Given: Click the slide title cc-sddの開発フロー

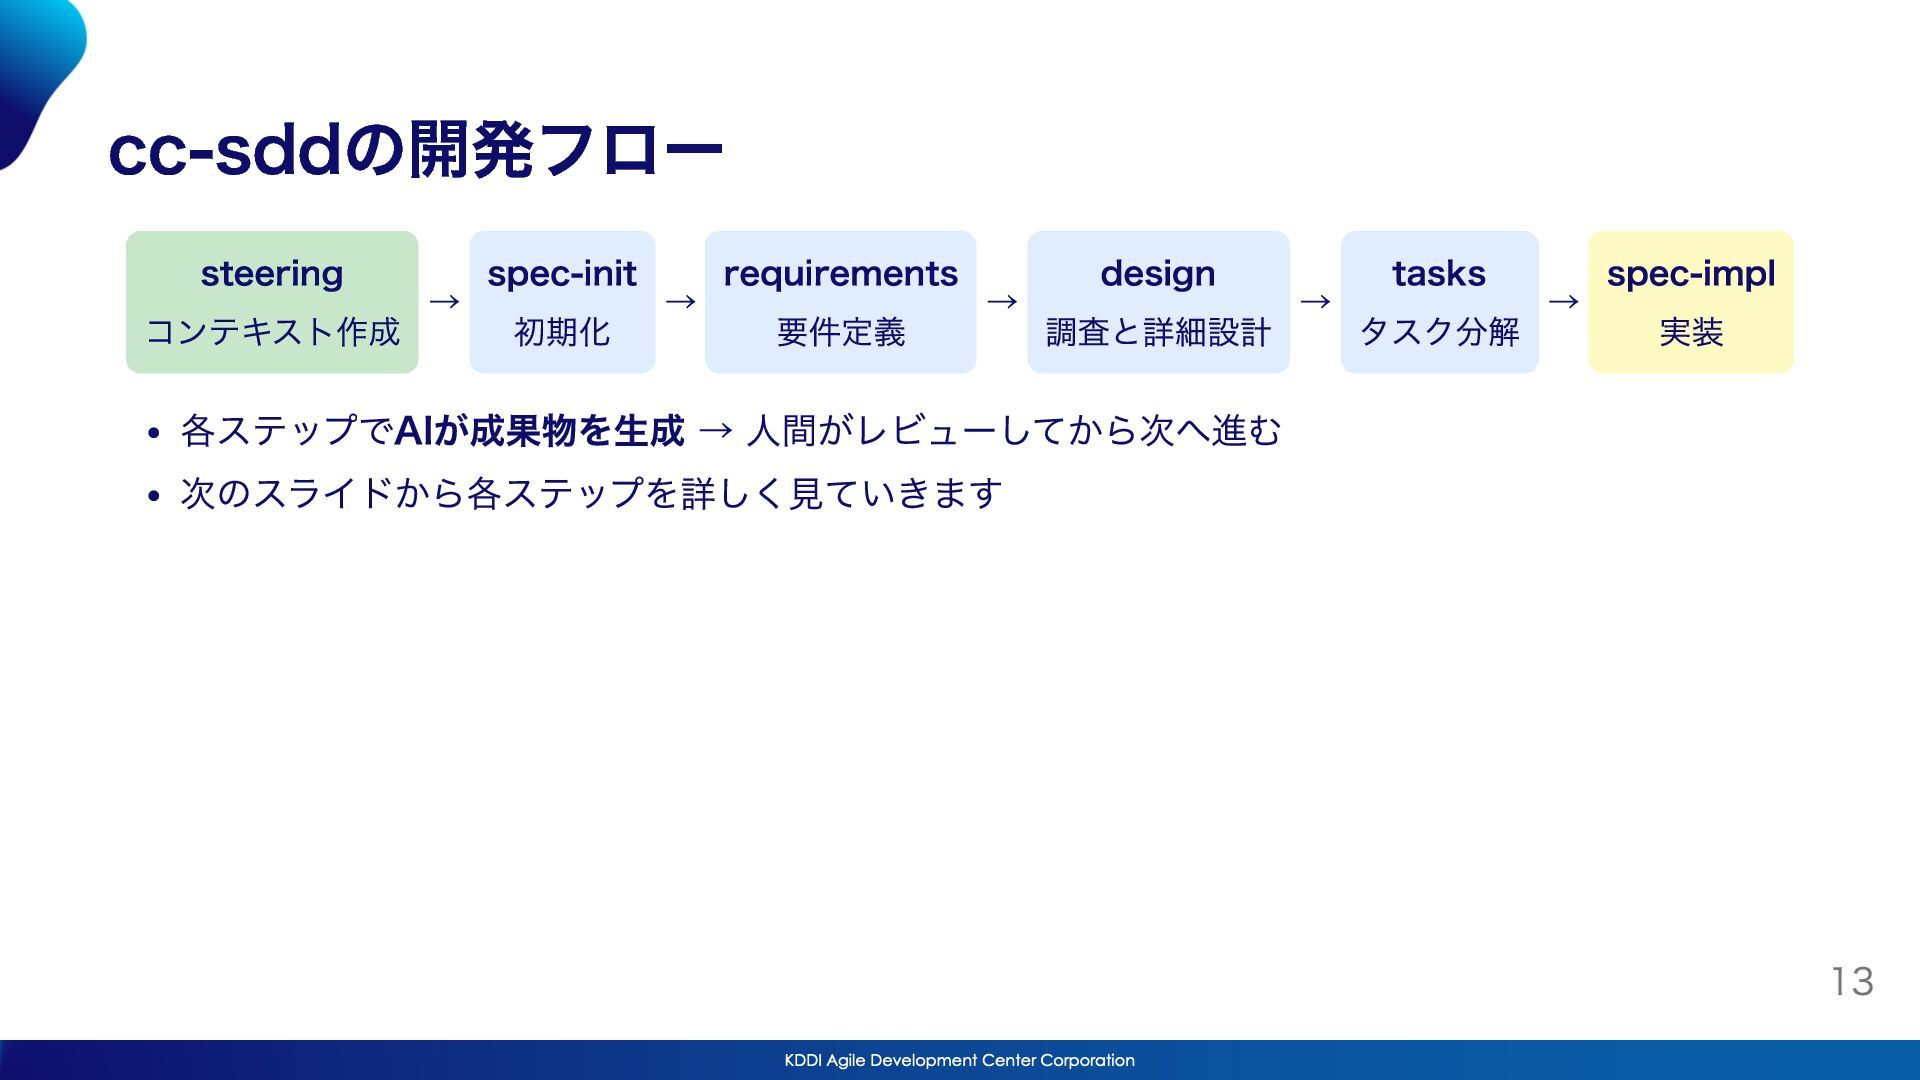Looking at the screenshot, I should tap(414, 151).
